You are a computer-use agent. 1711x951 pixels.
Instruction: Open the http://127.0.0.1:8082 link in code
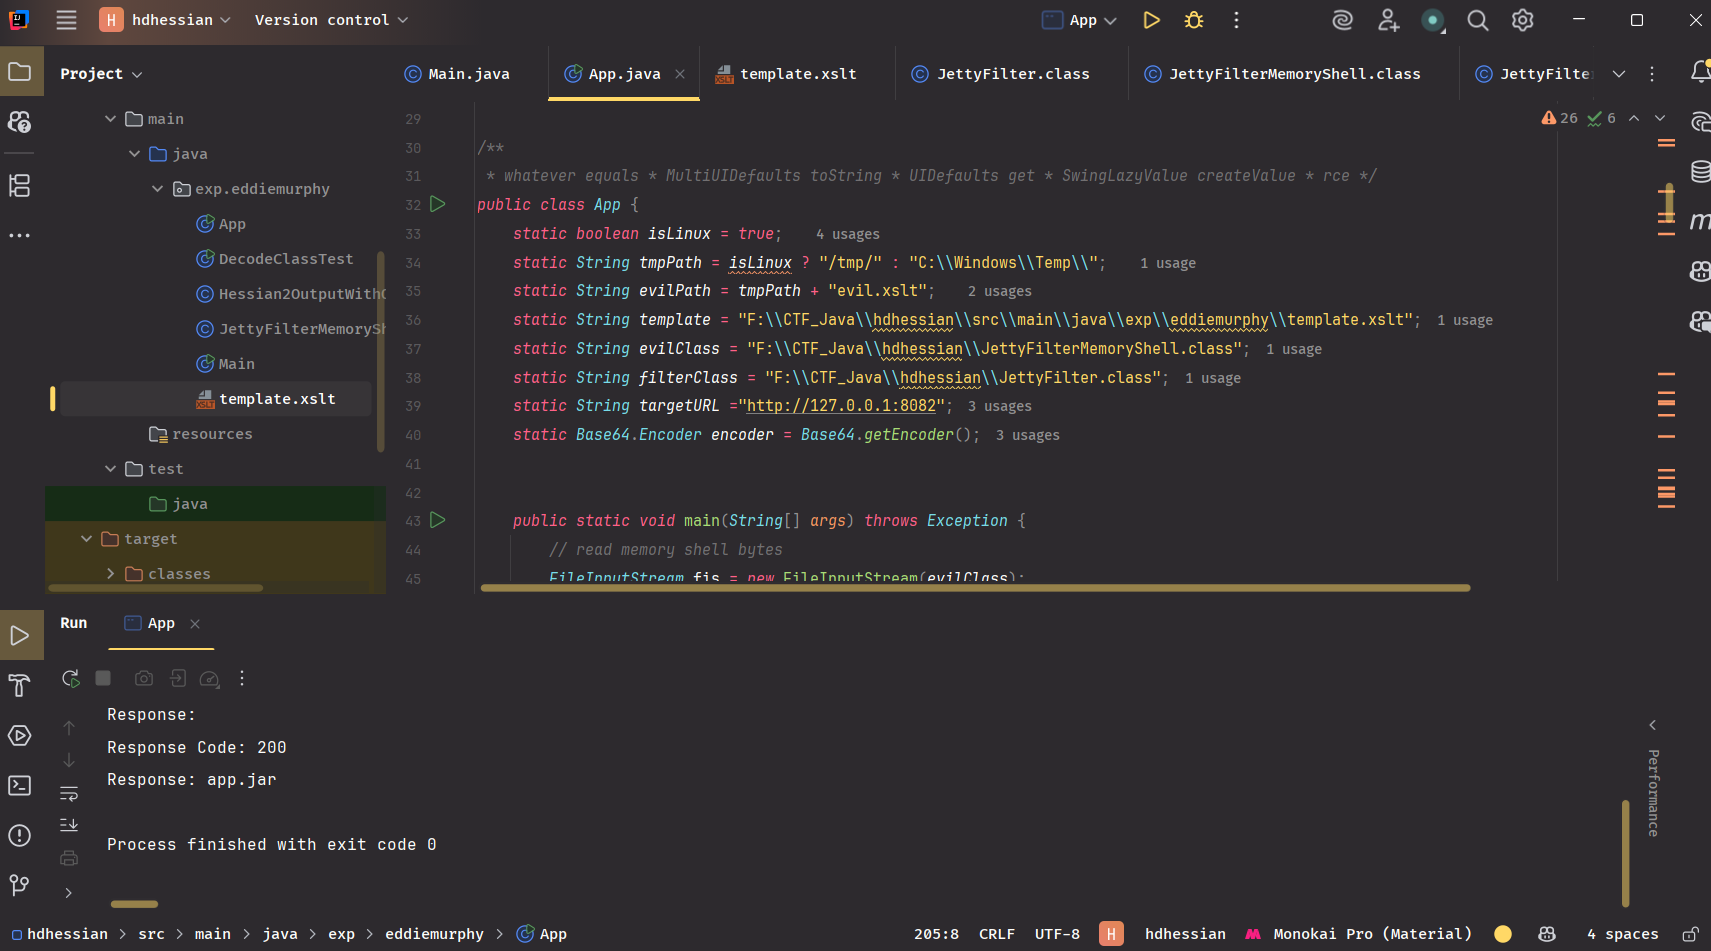coord(841,406)
